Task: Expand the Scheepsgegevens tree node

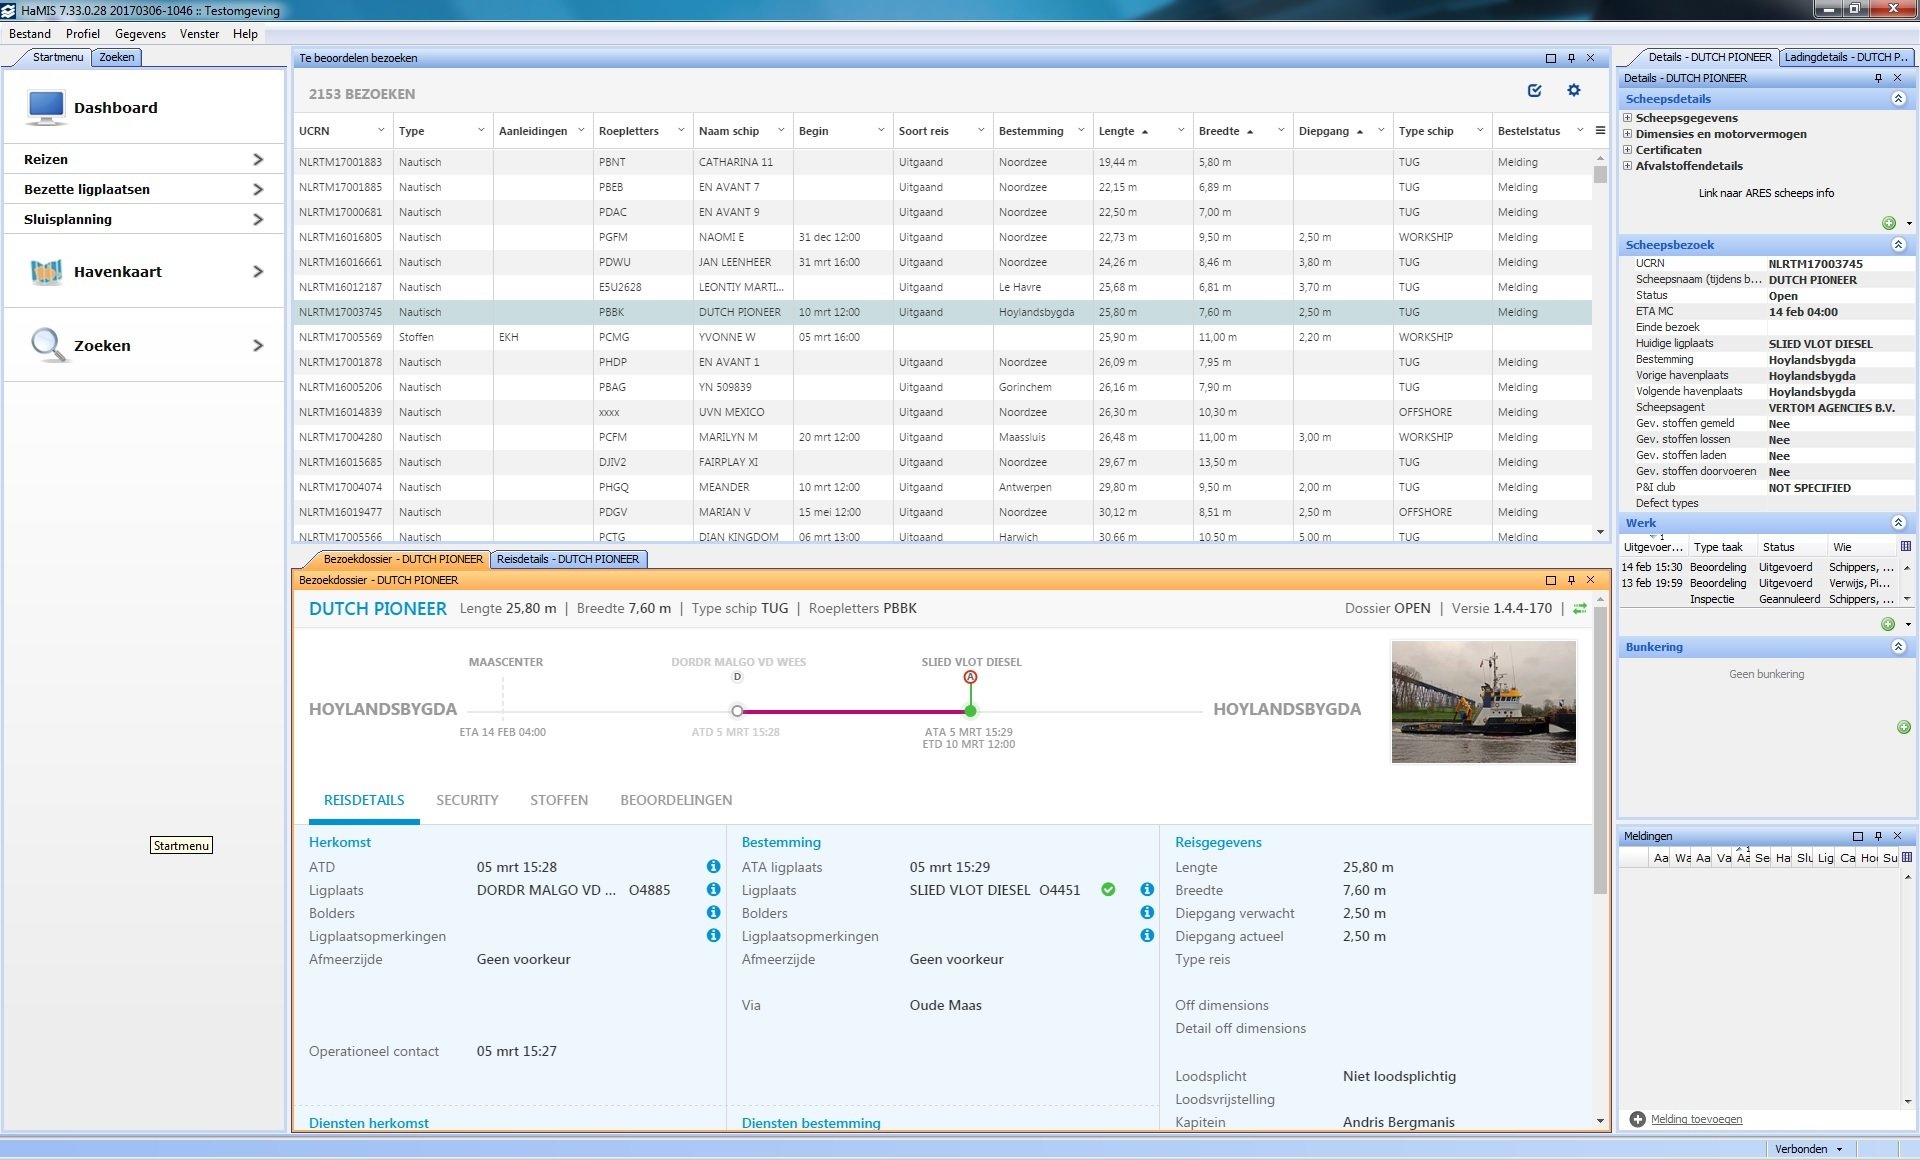Action: 1628,118
